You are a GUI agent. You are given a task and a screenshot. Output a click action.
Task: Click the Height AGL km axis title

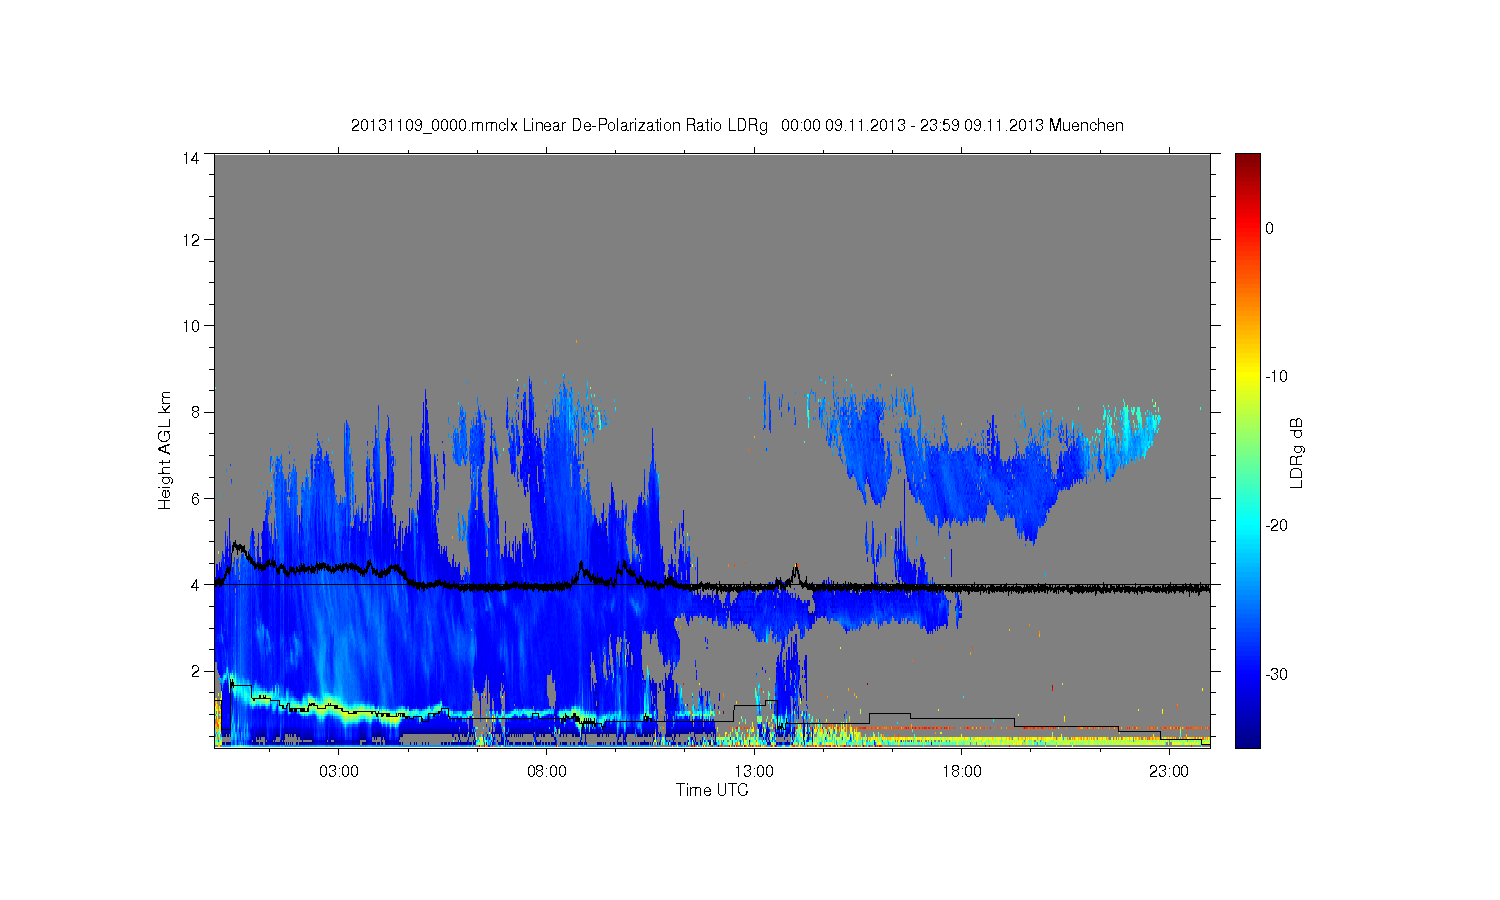pos(165,450)
